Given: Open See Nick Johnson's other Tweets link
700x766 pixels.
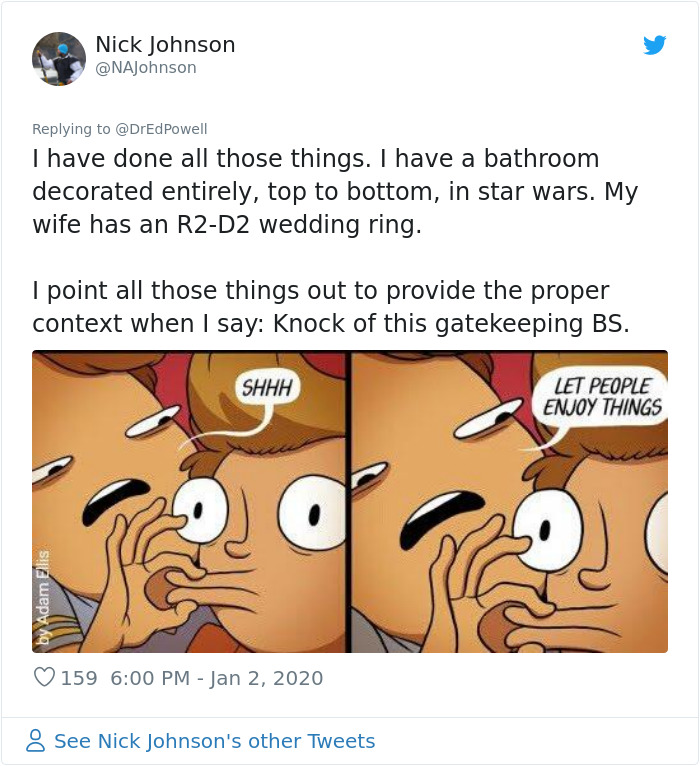Looking at the screenshot, I should pos(214,741).
